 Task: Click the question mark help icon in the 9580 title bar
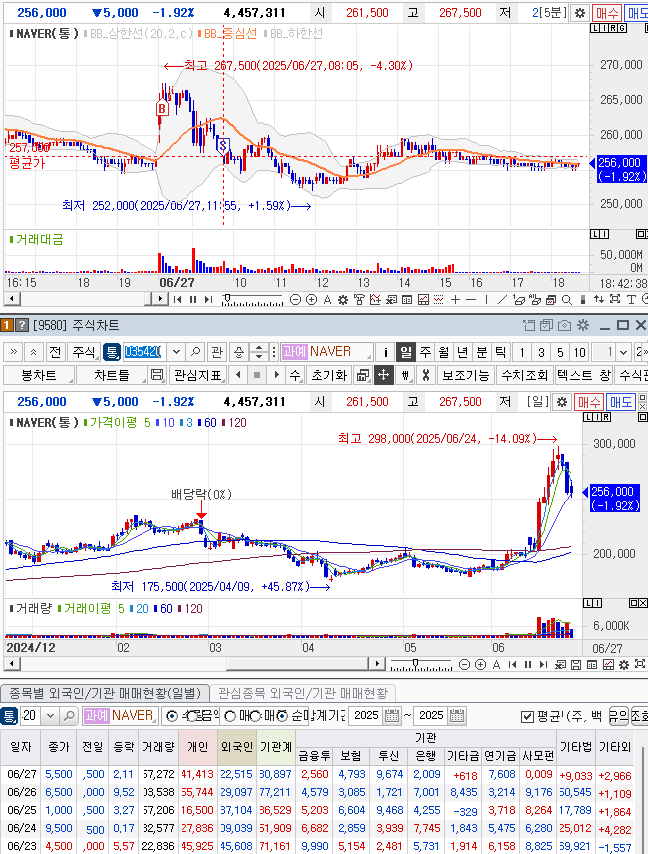pos(21,325)
